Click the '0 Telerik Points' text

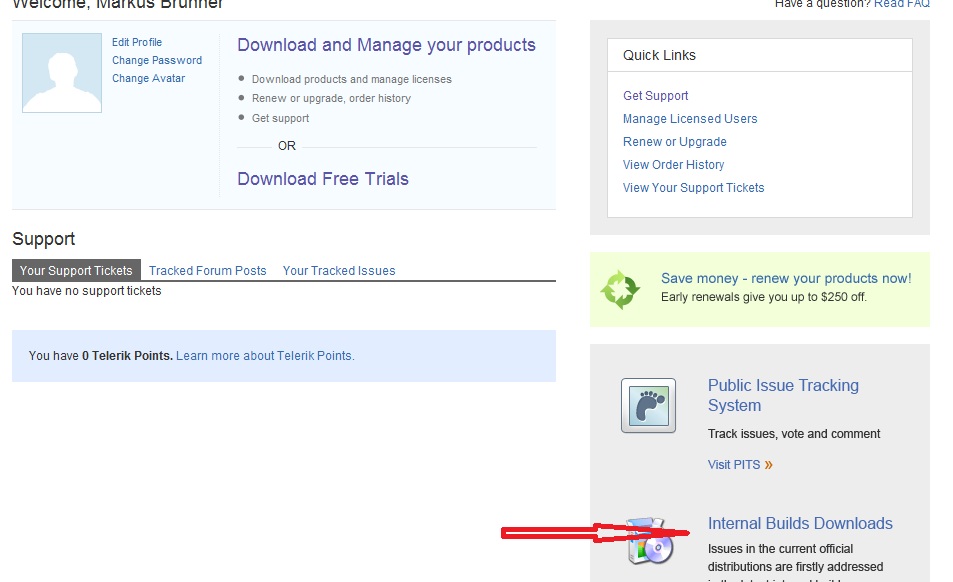tap(128, 356)
